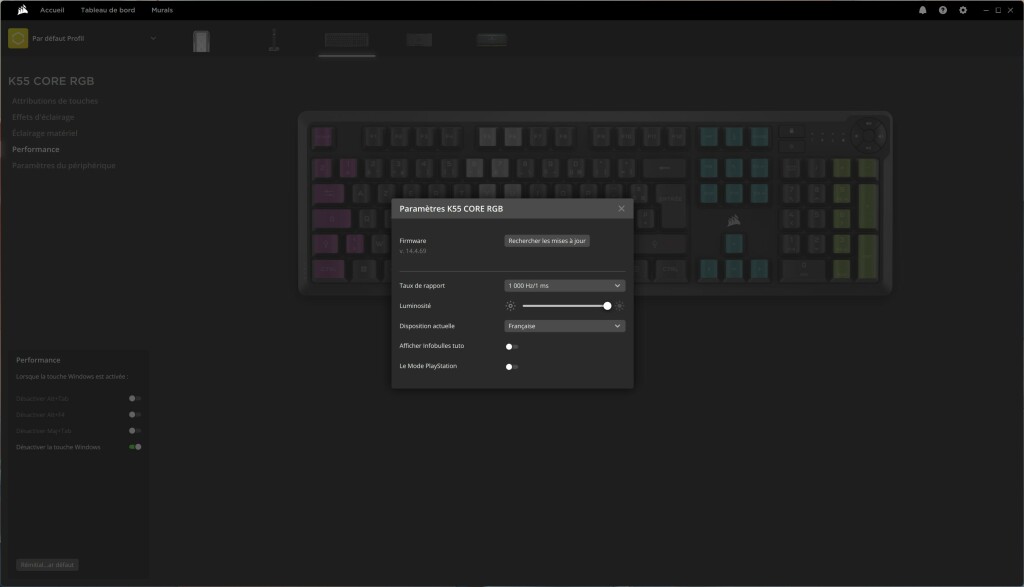This screenshot has height=587, width=1024.
Task: Enable the Le Mode PlayStation toggle
Action: tap(511, 366)
